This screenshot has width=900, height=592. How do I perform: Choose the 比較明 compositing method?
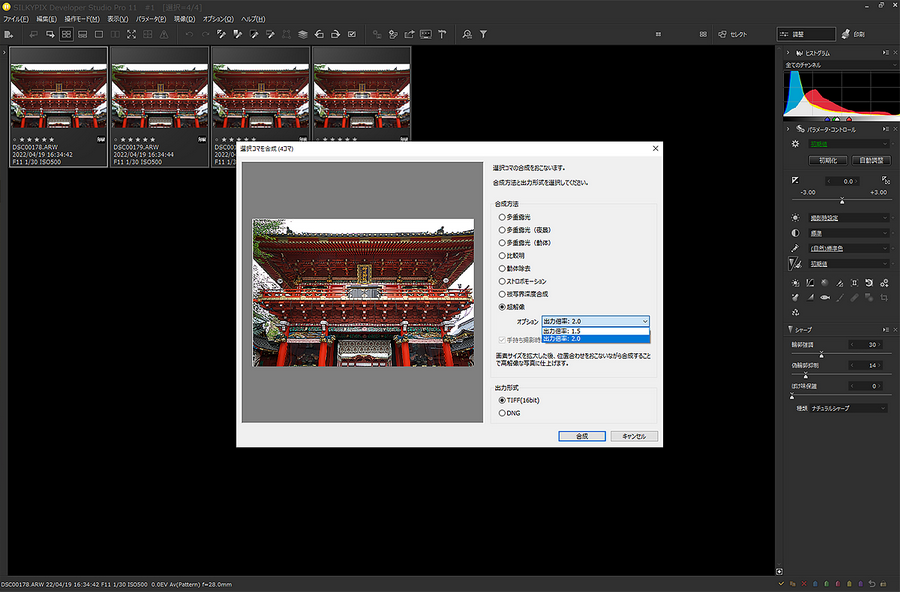[502, 256]
